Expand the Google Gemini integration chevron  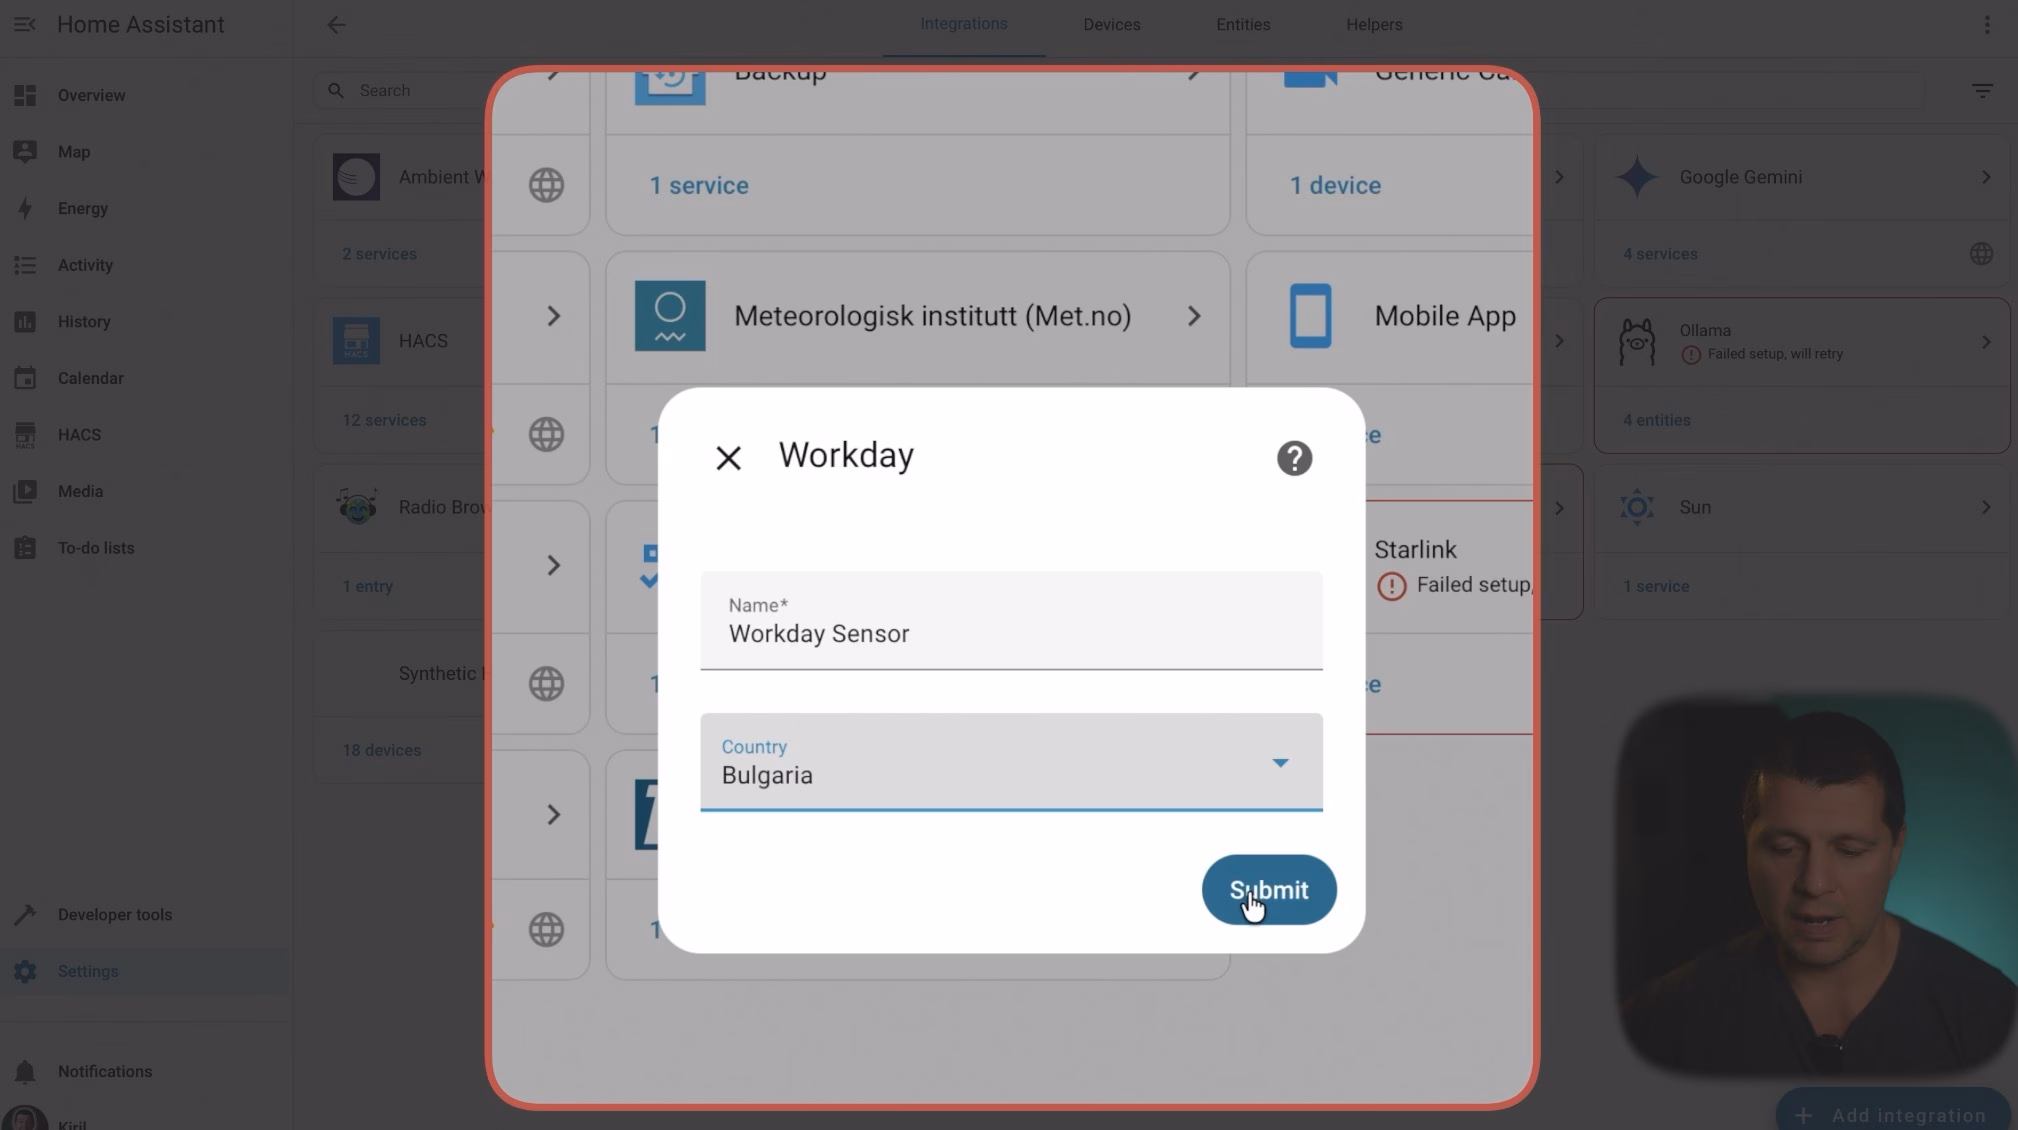1985,177
